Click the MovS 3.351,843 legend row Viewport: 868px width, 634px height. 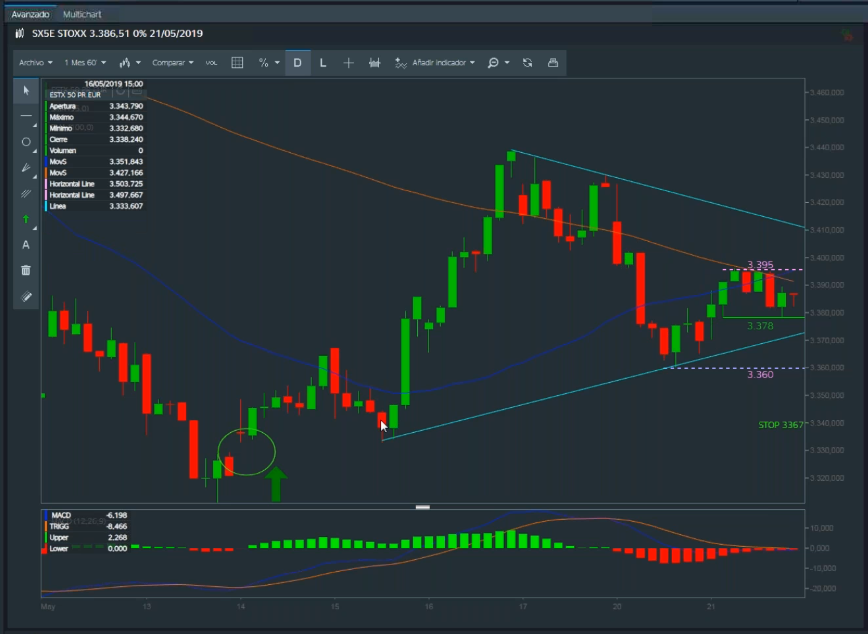96,162
